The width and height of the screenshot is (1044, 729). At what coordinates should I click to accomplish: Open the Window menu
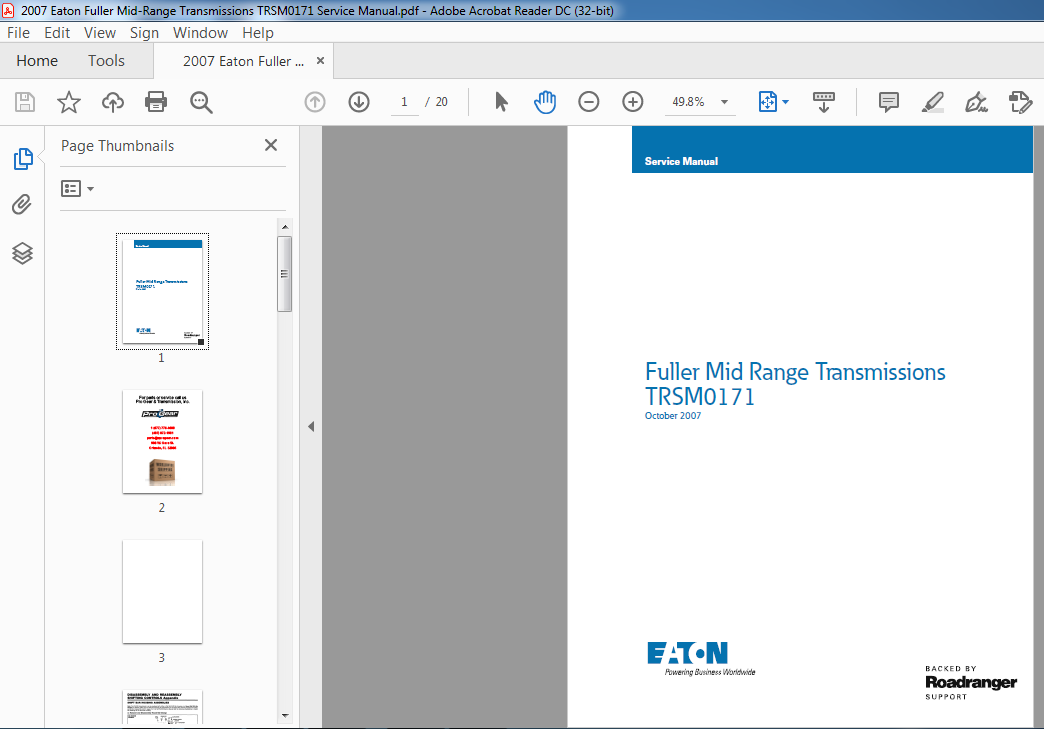200,33
